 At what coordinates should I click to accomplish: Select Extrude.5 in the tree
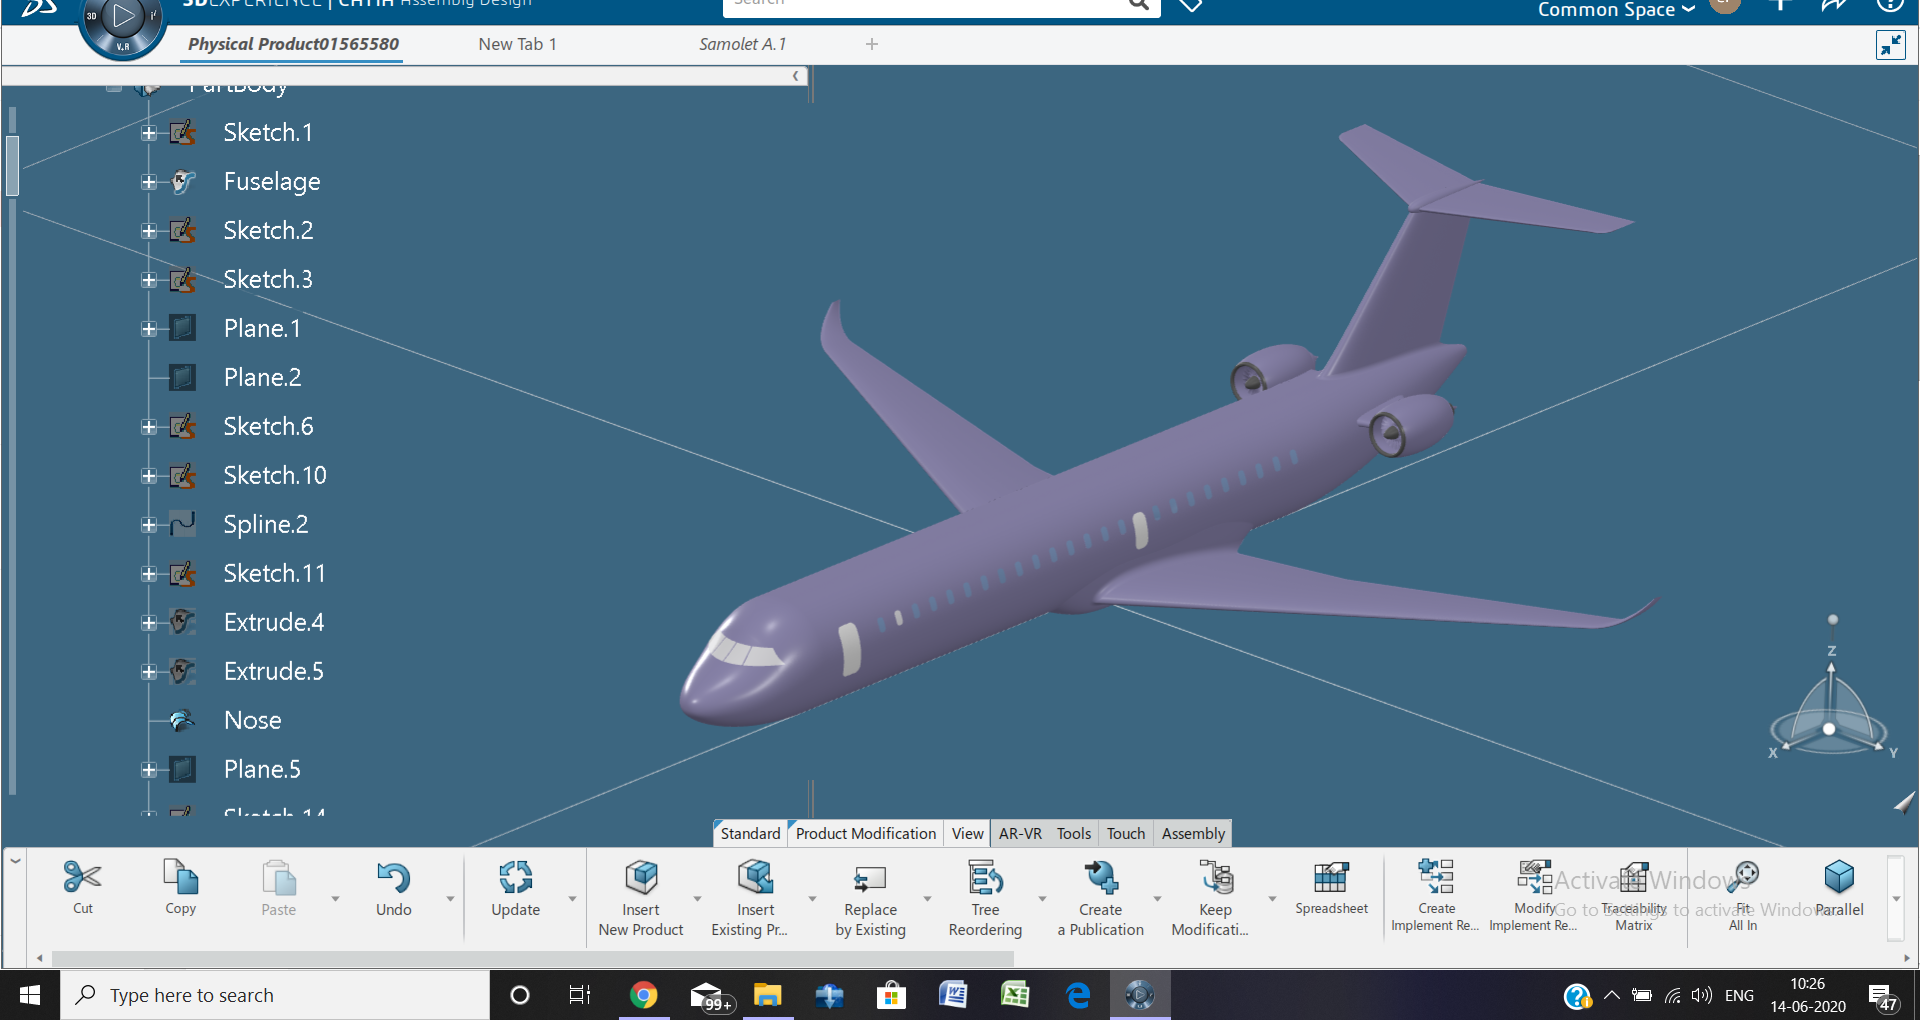coord(274,671)
